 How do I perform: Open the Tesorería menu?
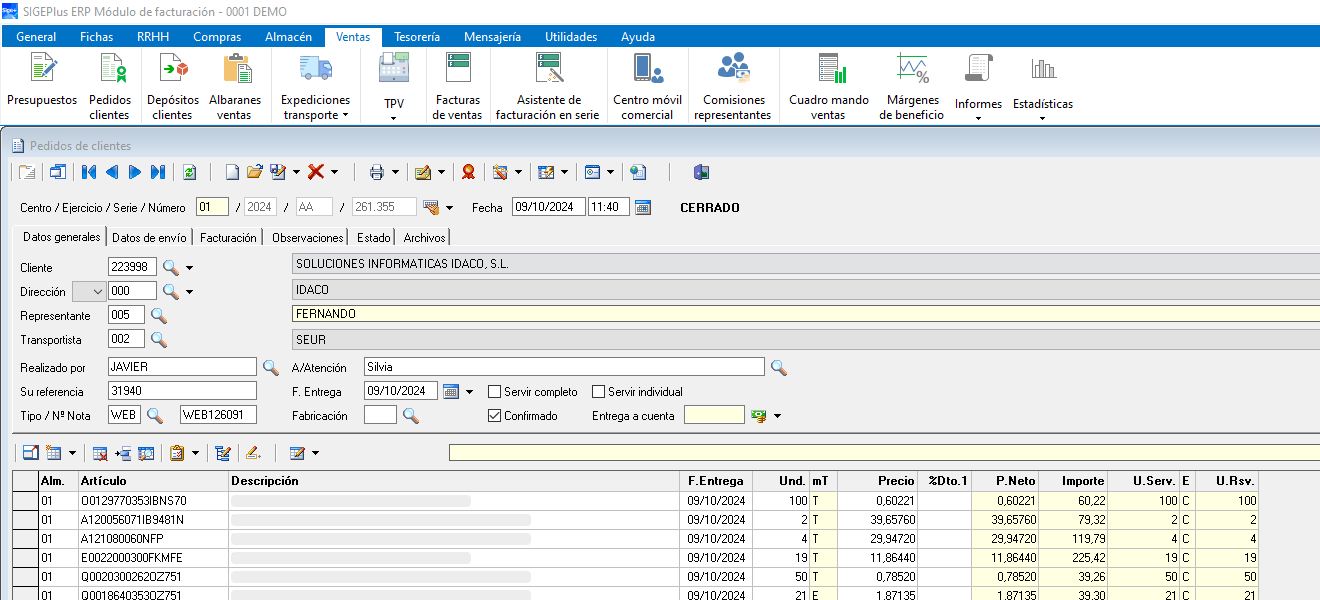pyautogui.click(x=417, y=37)
